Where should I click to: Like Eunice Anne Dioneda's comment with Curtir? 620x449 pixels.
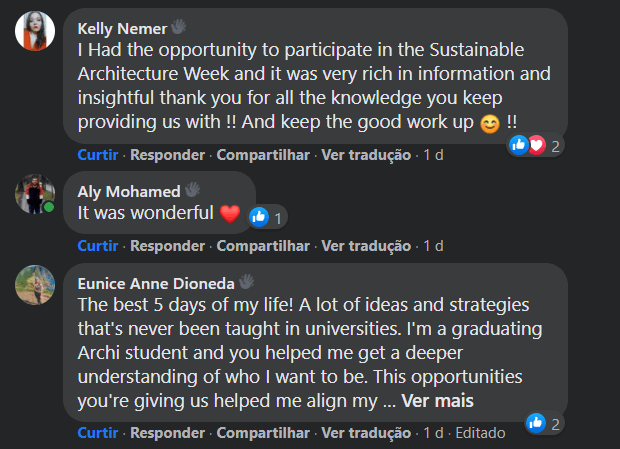97,433
